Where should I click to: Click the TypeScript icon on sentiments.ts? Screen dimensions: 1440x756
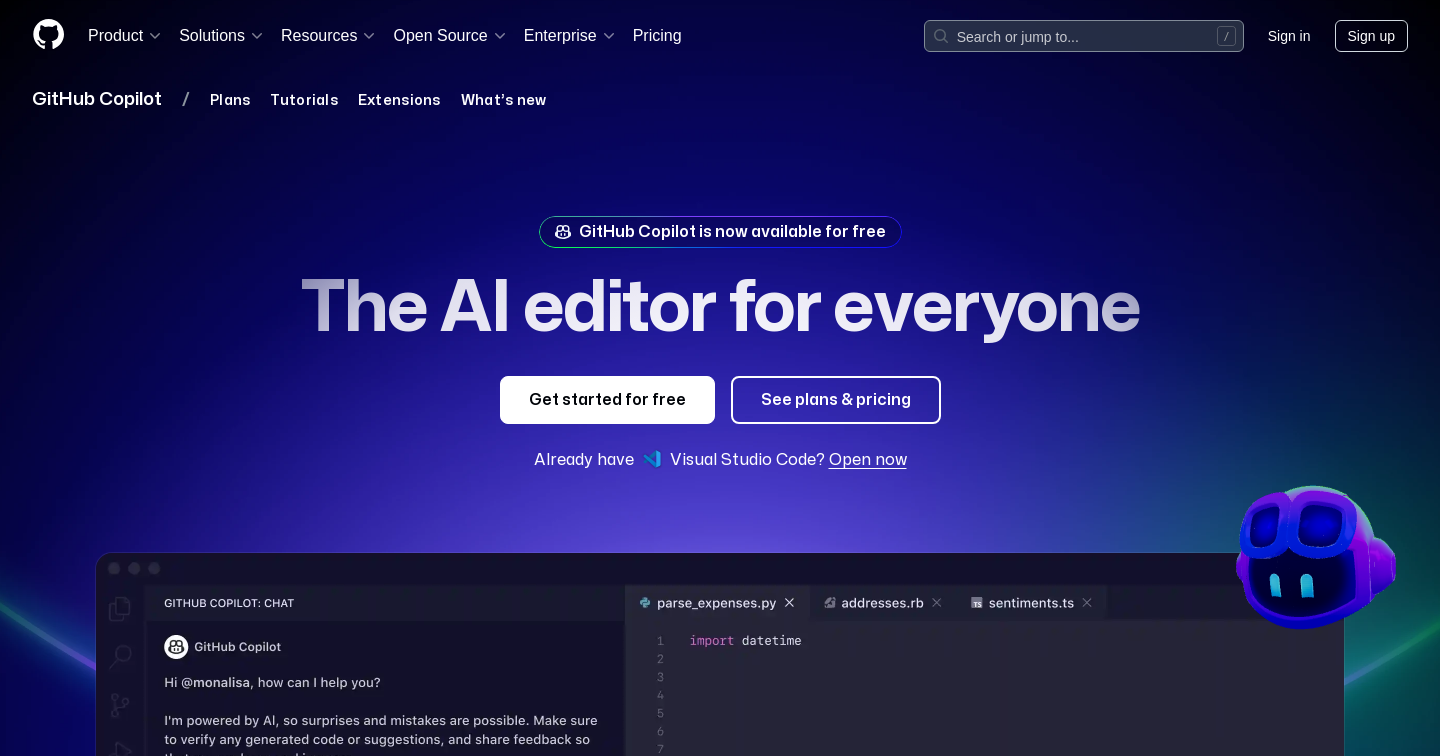[x=977, y=603]
